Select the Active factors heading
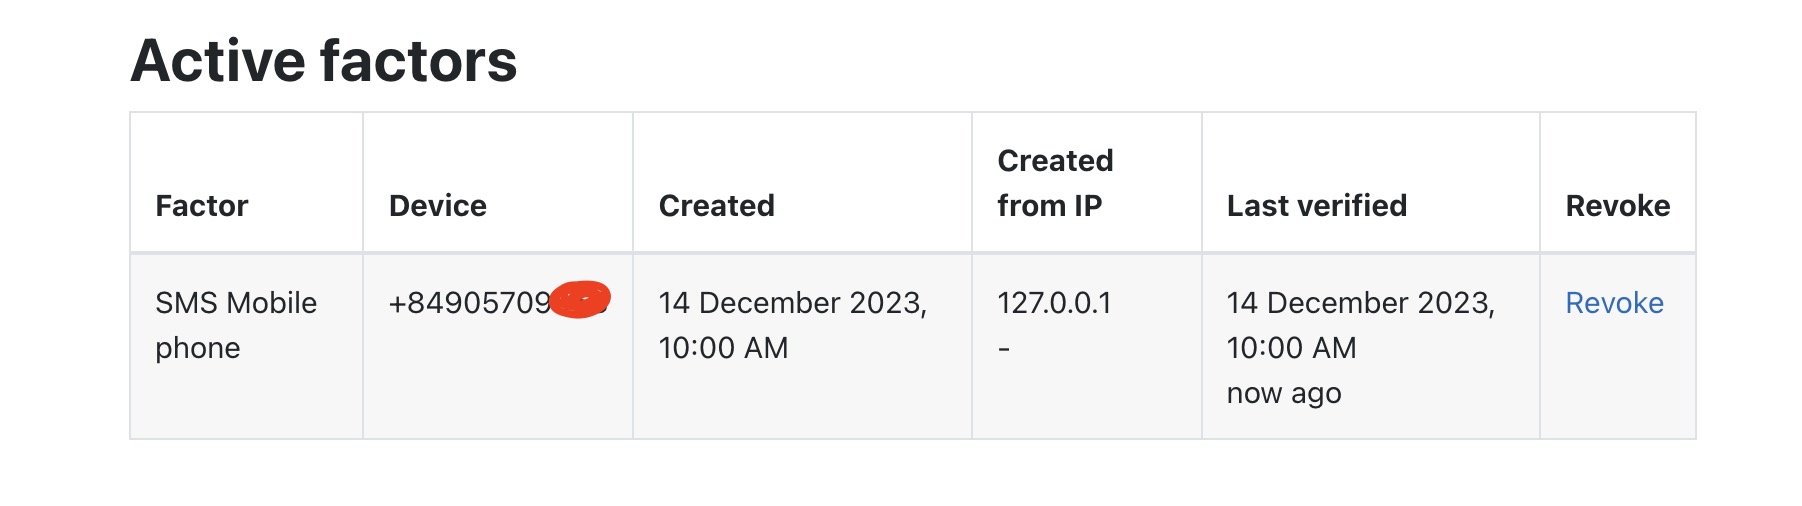Viewport: 1802px width, 506px height. tap(324, 60)
